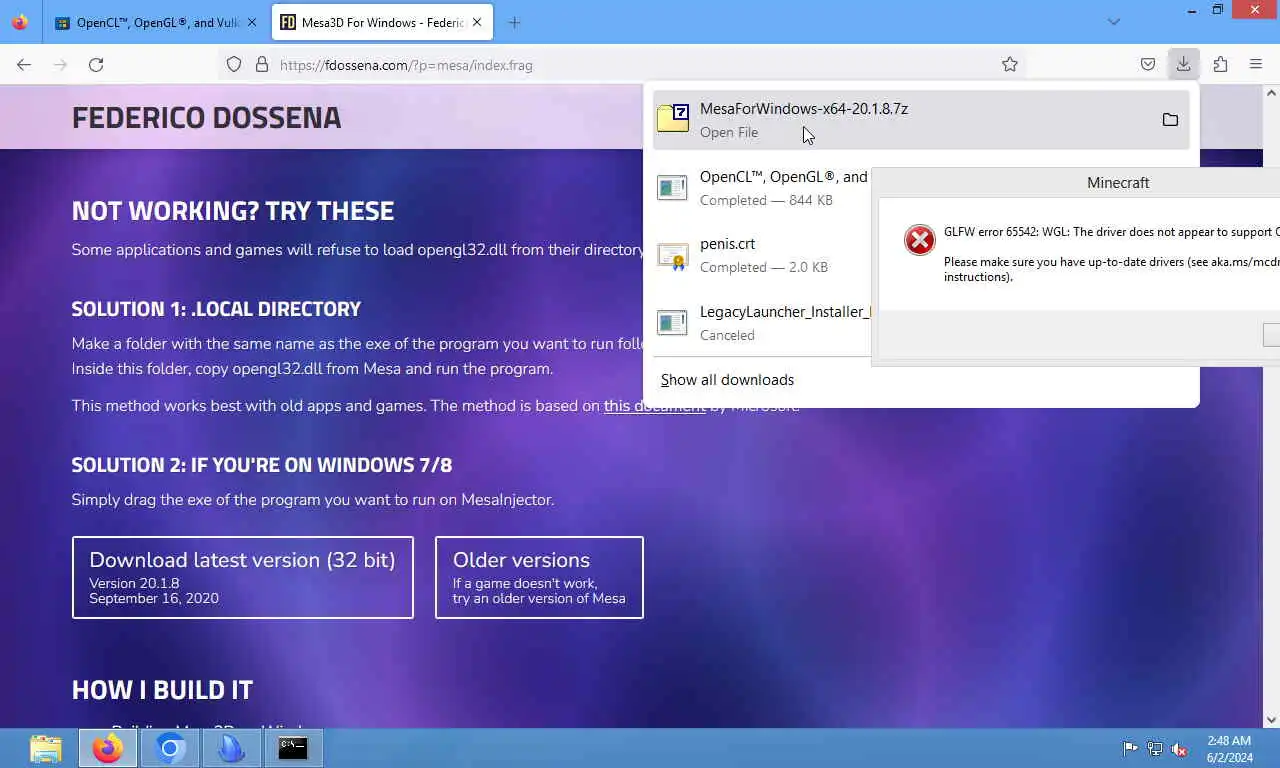Screen dimensions: 1280x768
Task: Open the Extensions puzzle icon
Action: coord(1220,65)
